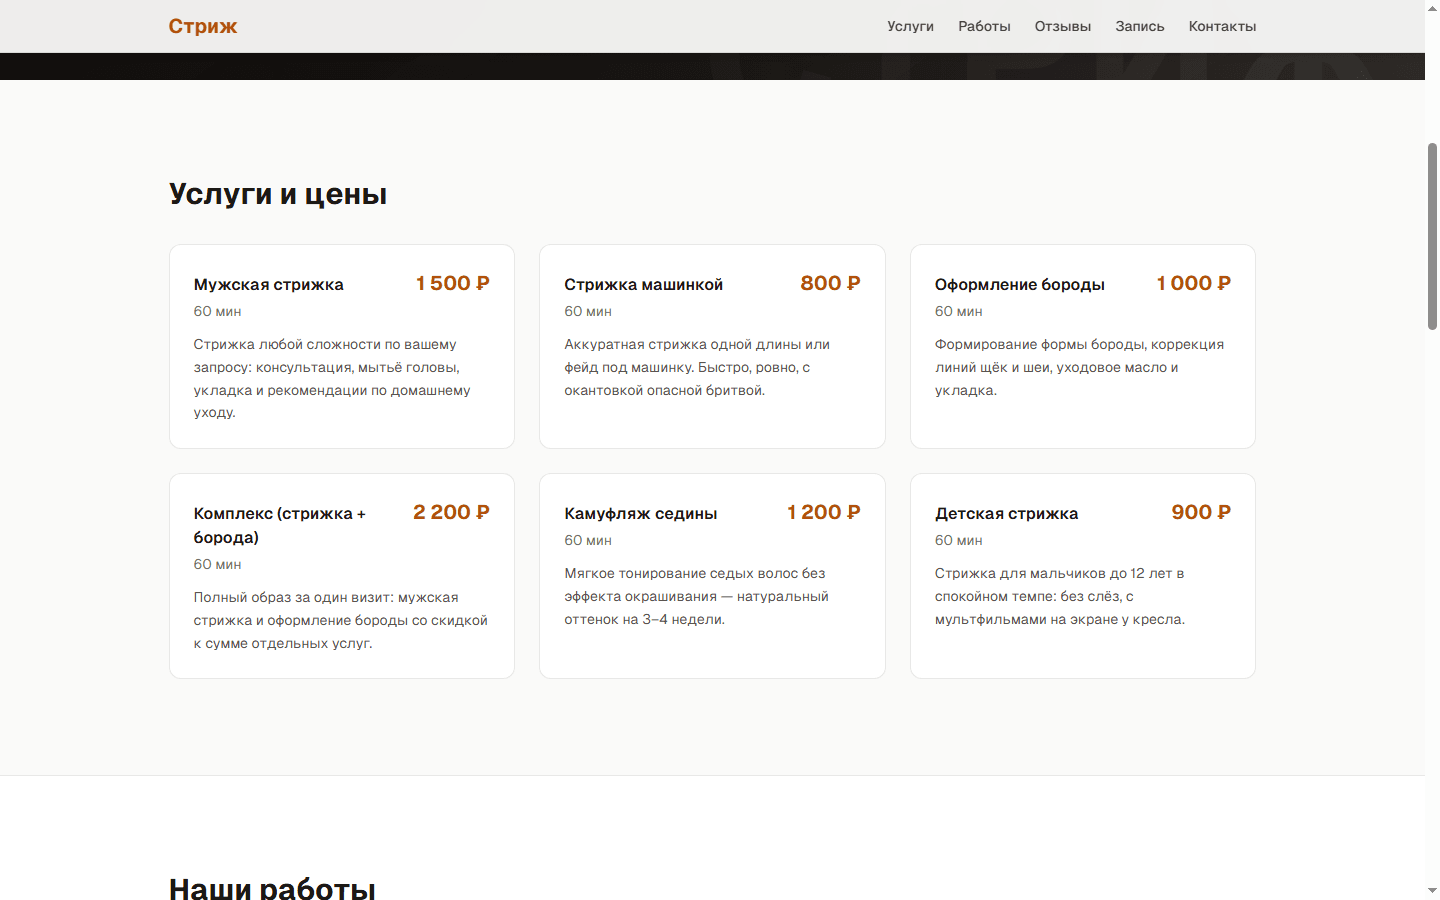The height and width of the screenshot is (900, 1440).
Task: Click the page vertical scrollbar thumb
Action: pyautogui.click(x=1432, y=236)
